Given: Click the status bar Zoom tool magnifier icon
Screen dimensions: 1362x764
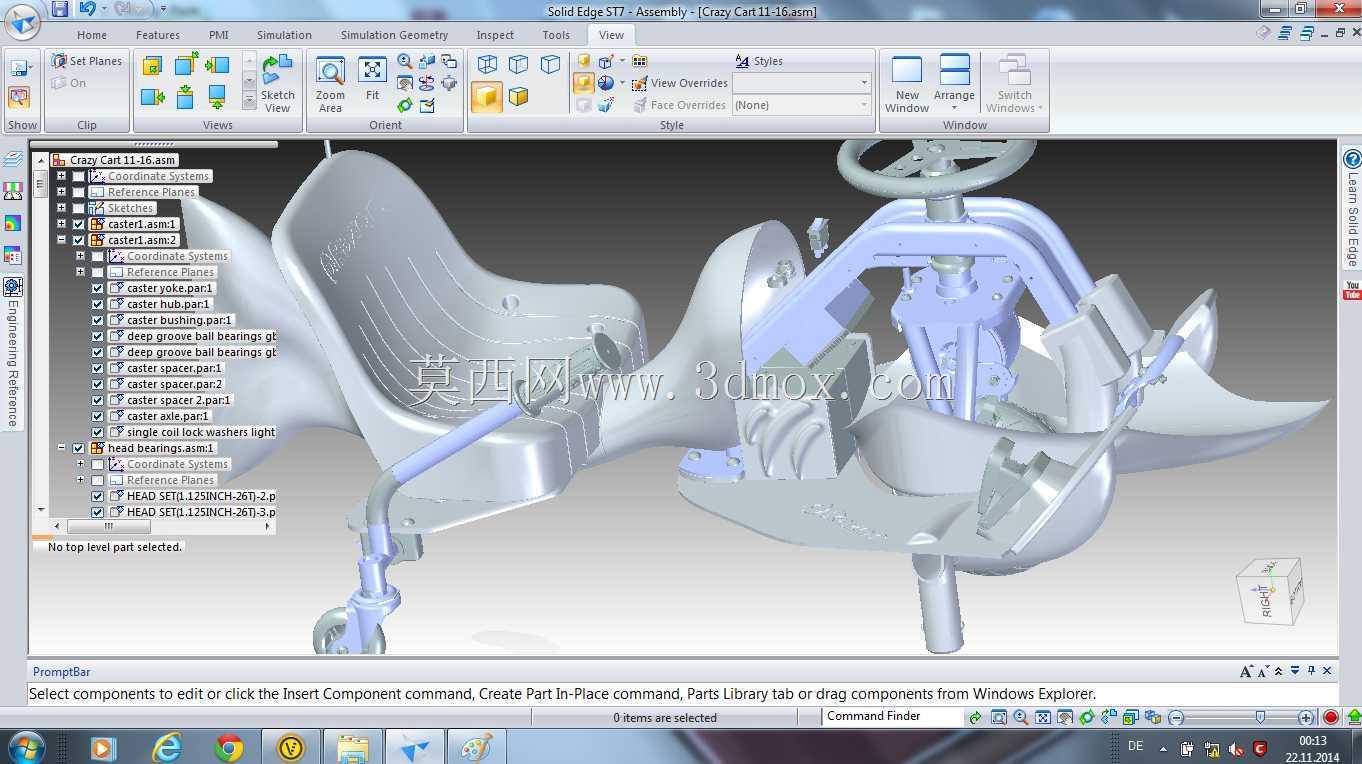Looking at the screenshot, I should [x=1021, y=717].
